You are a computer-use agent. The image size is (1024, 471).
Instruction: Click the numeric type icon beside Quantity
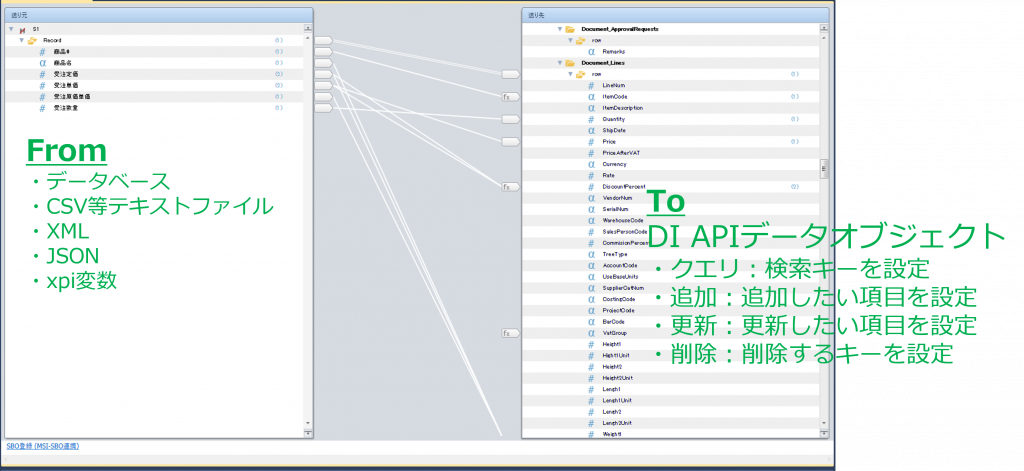tap(592, 119)
